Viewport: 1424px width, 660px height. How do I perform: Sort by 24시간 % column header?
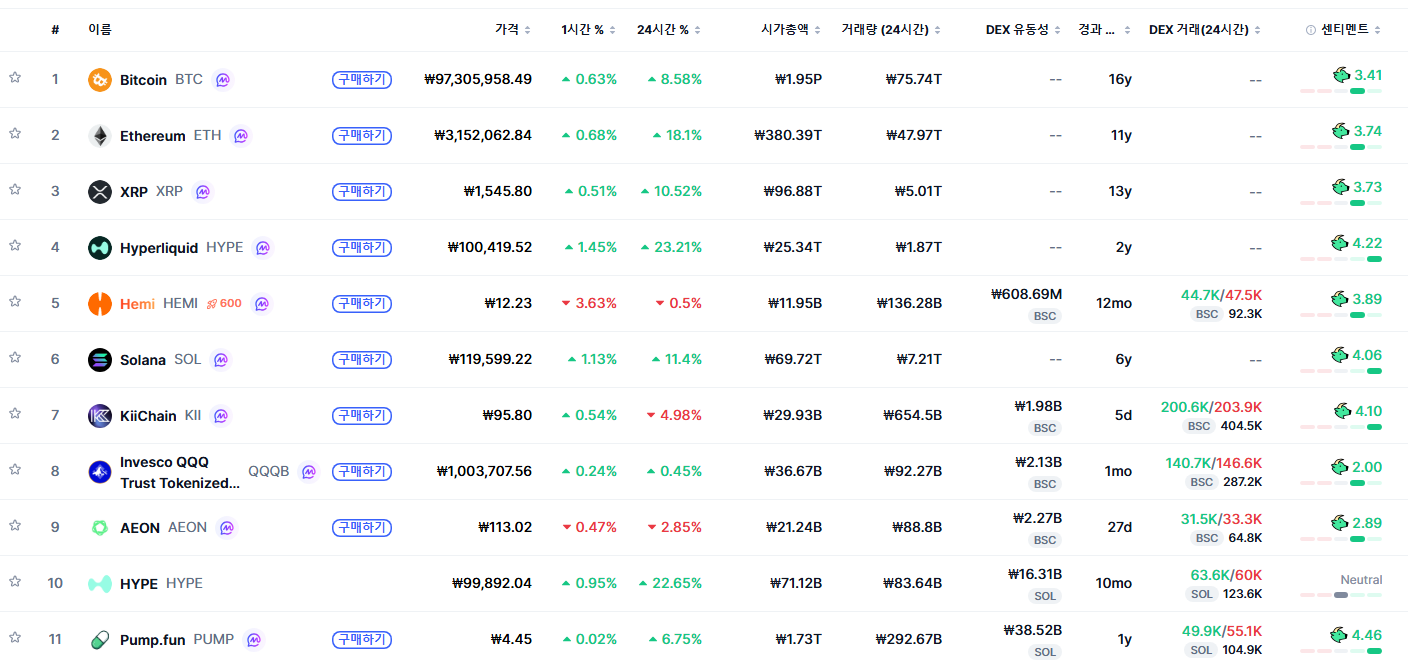point(669,30)
